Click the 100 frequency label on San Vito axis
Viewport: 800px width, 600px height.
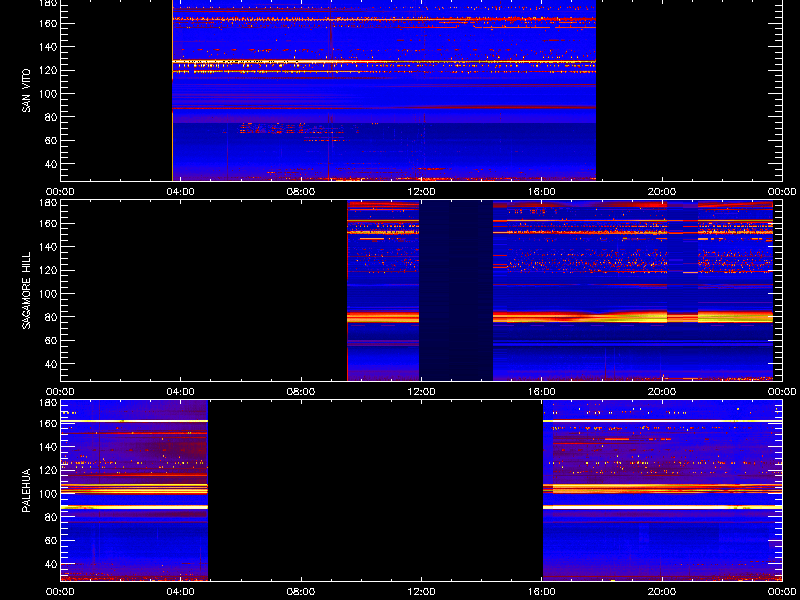[x=48, y=94]
